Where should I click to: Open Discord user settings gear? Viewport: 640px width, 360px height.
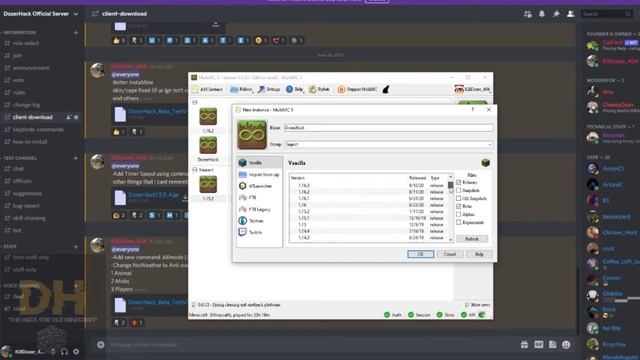[76, 351]
